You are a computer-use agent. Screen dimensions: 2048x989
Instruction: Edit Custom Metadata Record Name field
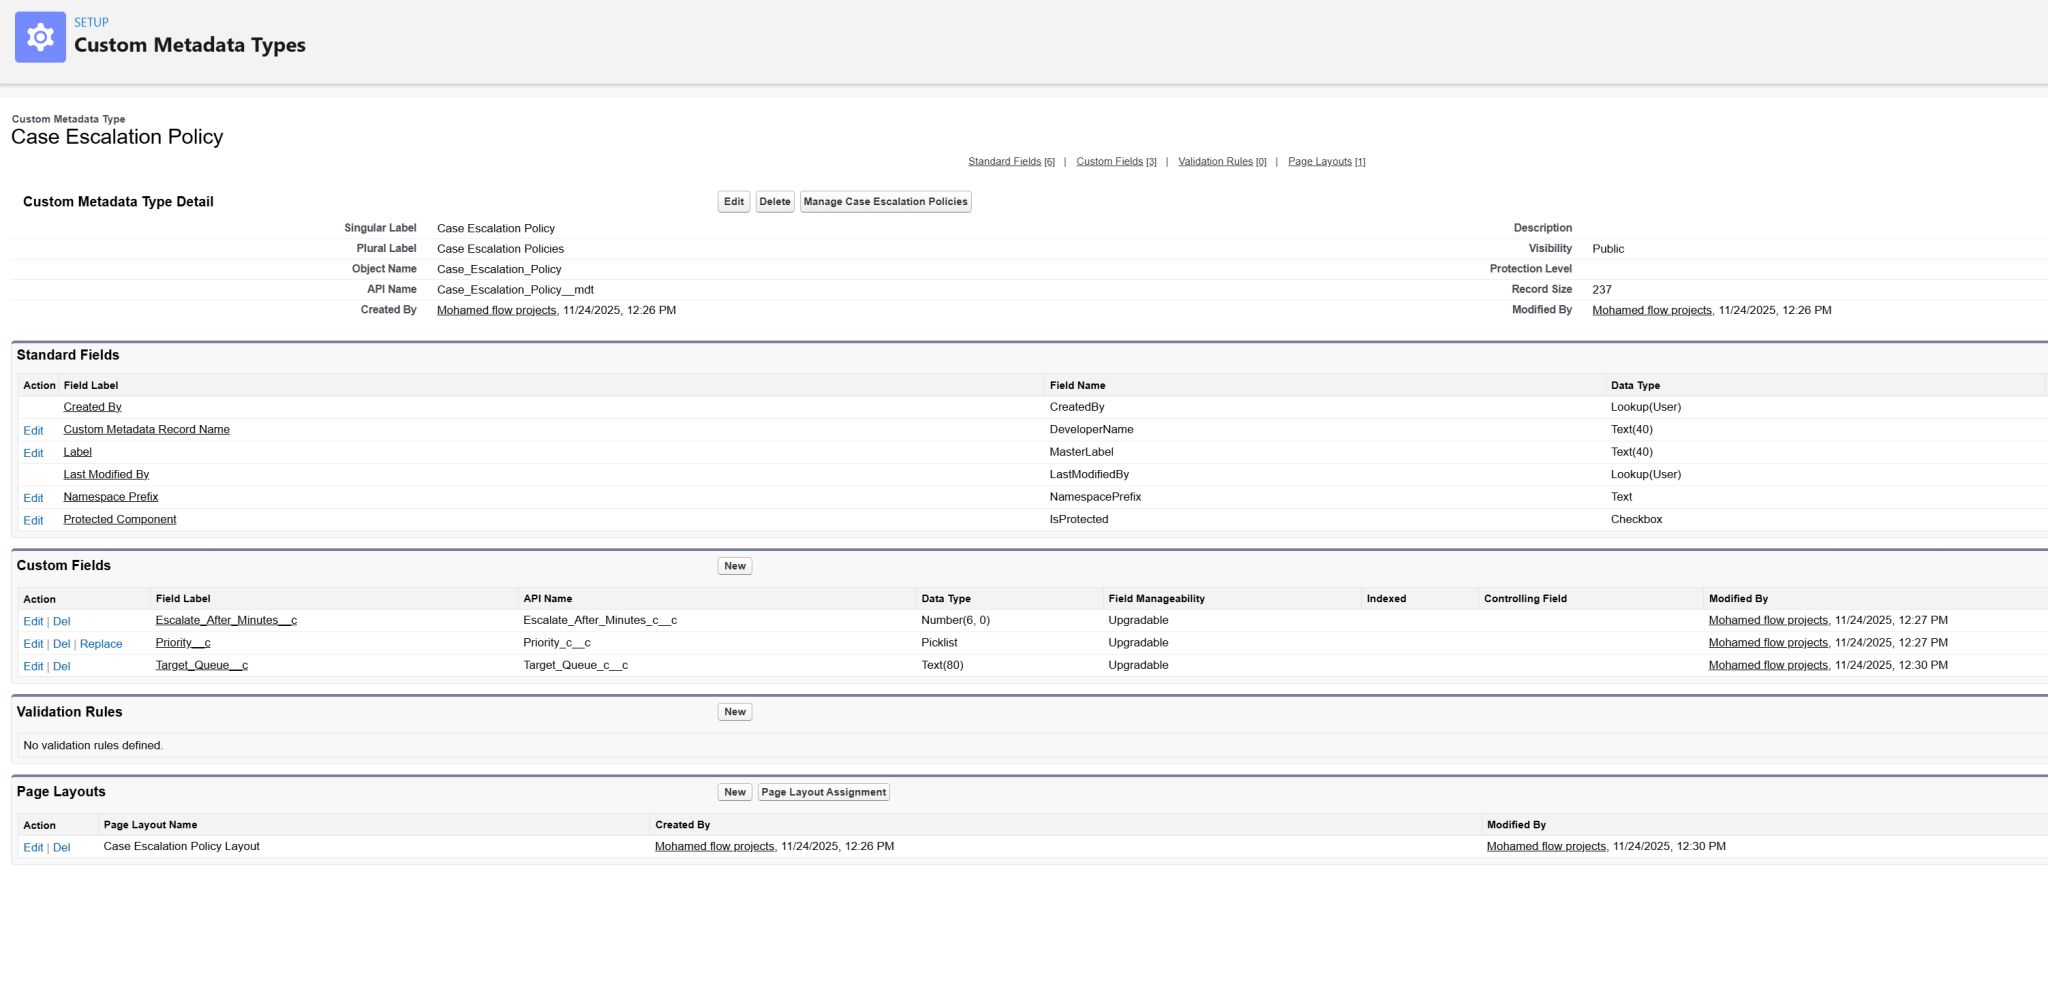tap(33, 430)
